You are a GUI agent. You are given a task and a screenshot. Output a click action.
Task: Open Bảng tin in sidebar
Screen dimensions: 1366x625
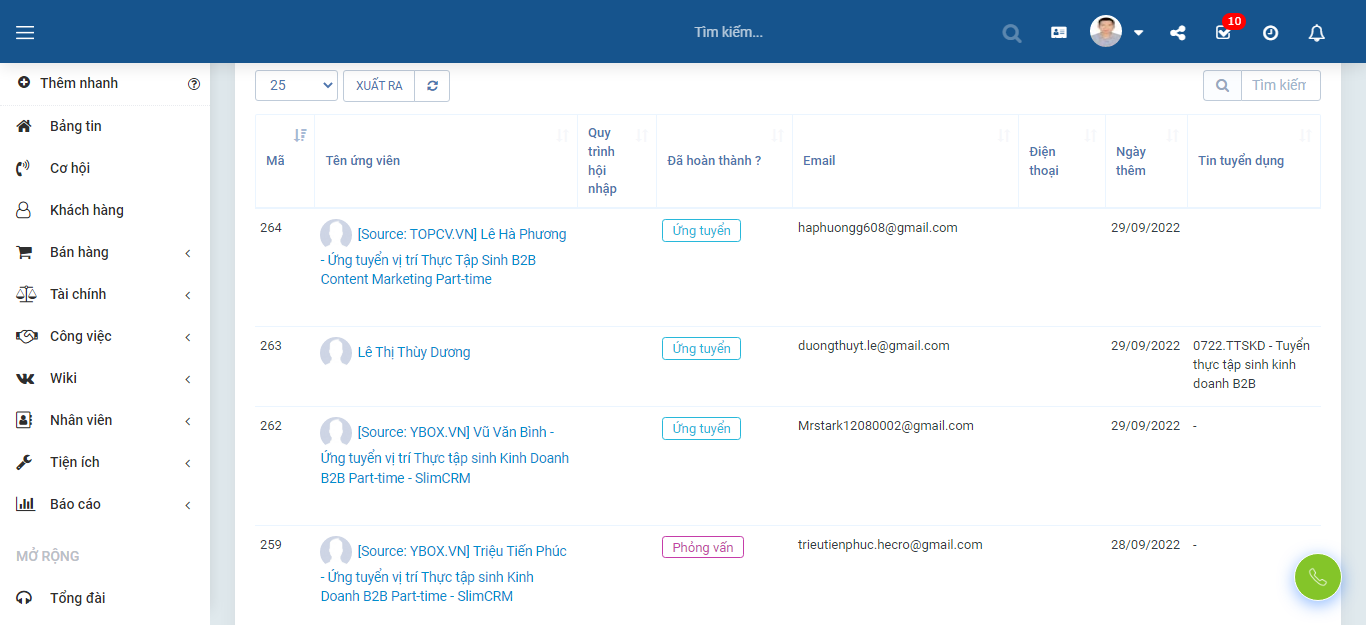pos(105,126)
